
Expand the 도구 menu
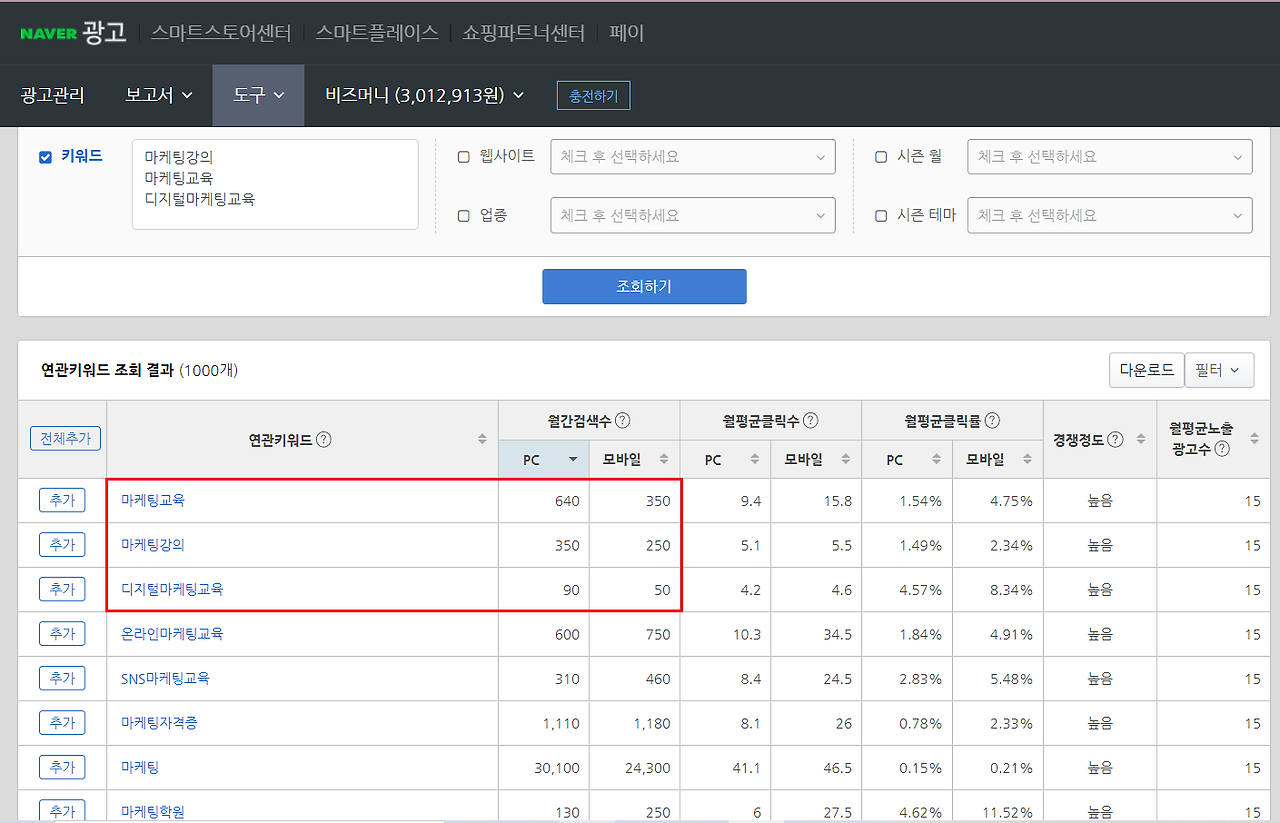click(x=259, y=95)
